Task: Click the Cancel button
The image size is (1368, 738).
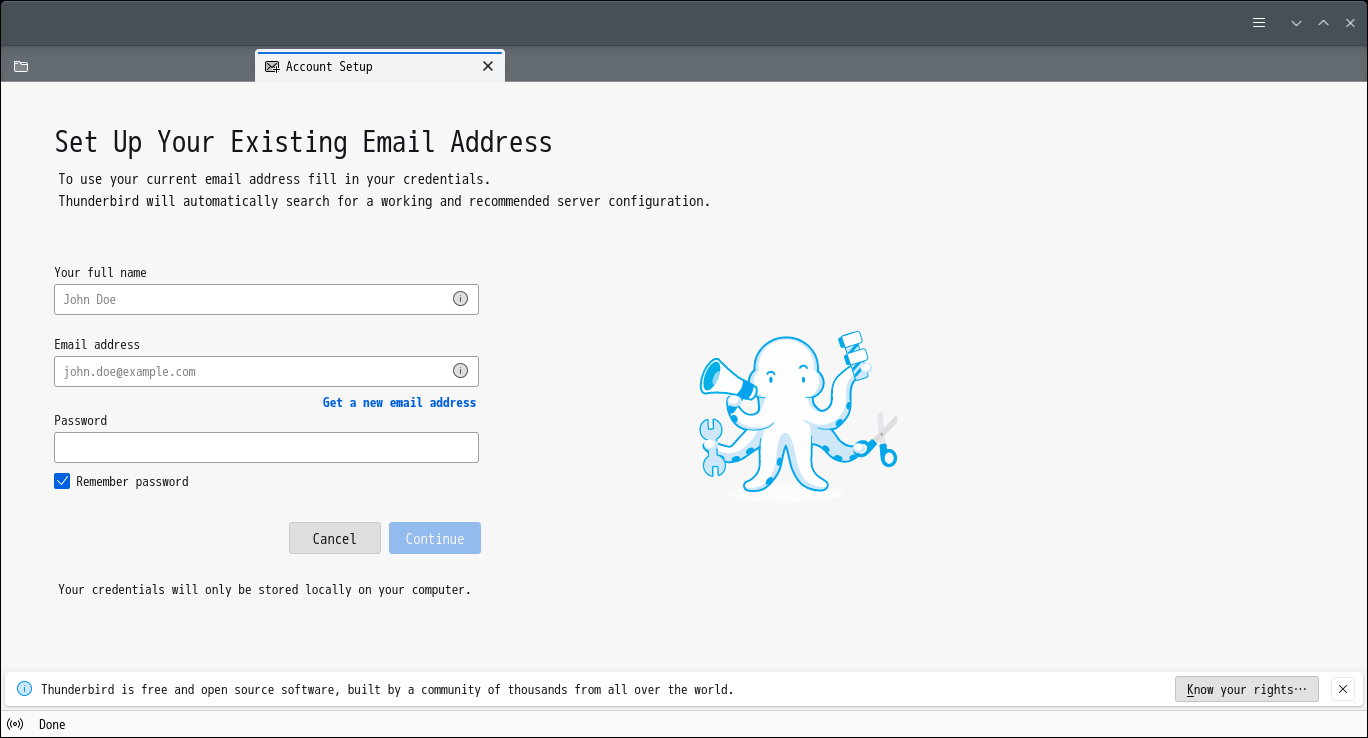Action: point(334,538)
